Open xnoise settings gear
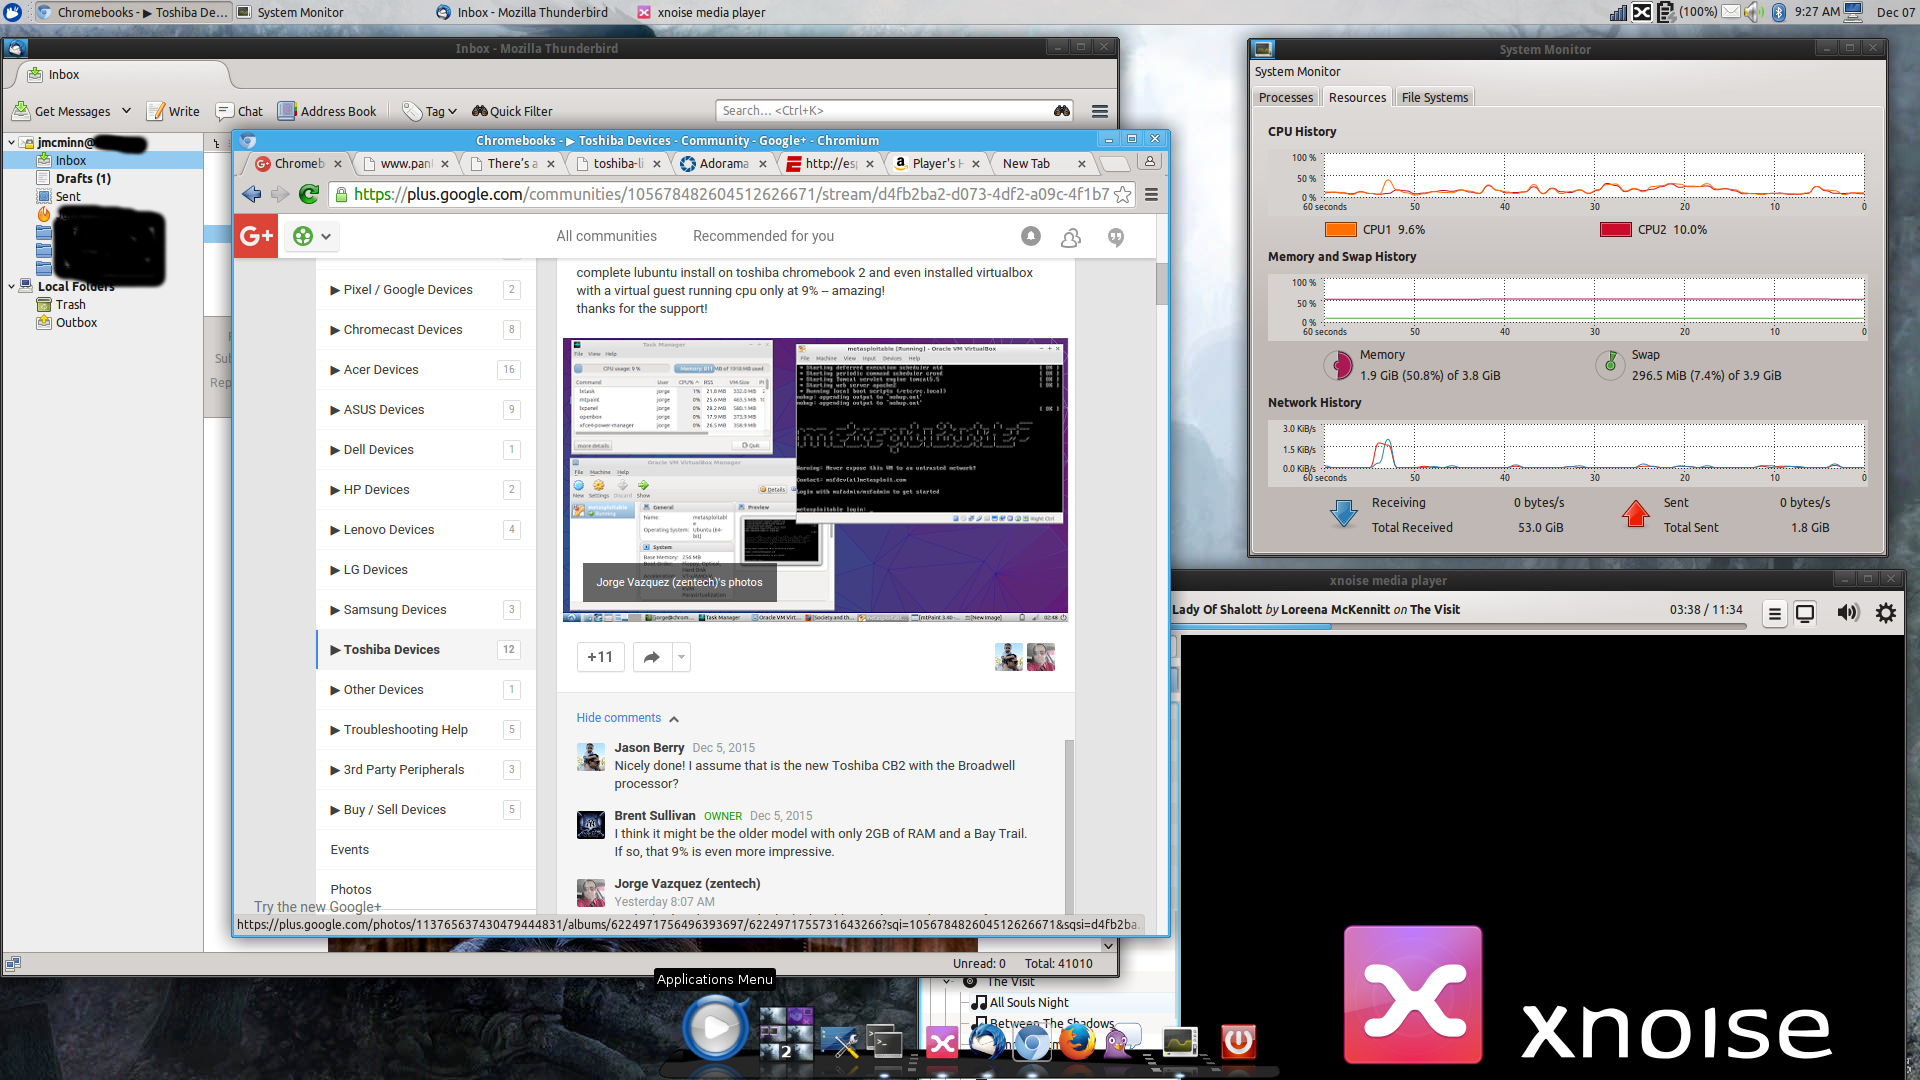1920x1080 pixels. pyautogui.click(x=1886, y=613)
